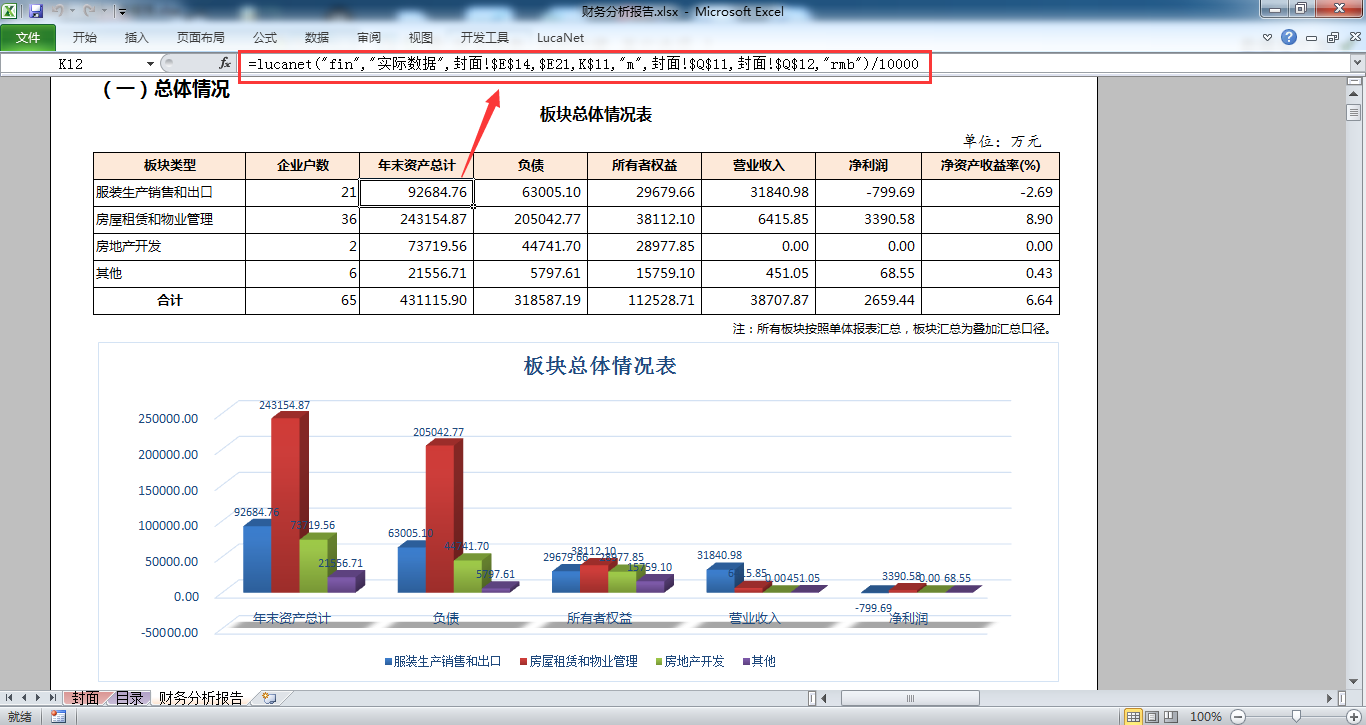The height and width of the screenshot is (725, 1366).
Task: Open the 文件 (File) tab
Action: coord(28,38)
